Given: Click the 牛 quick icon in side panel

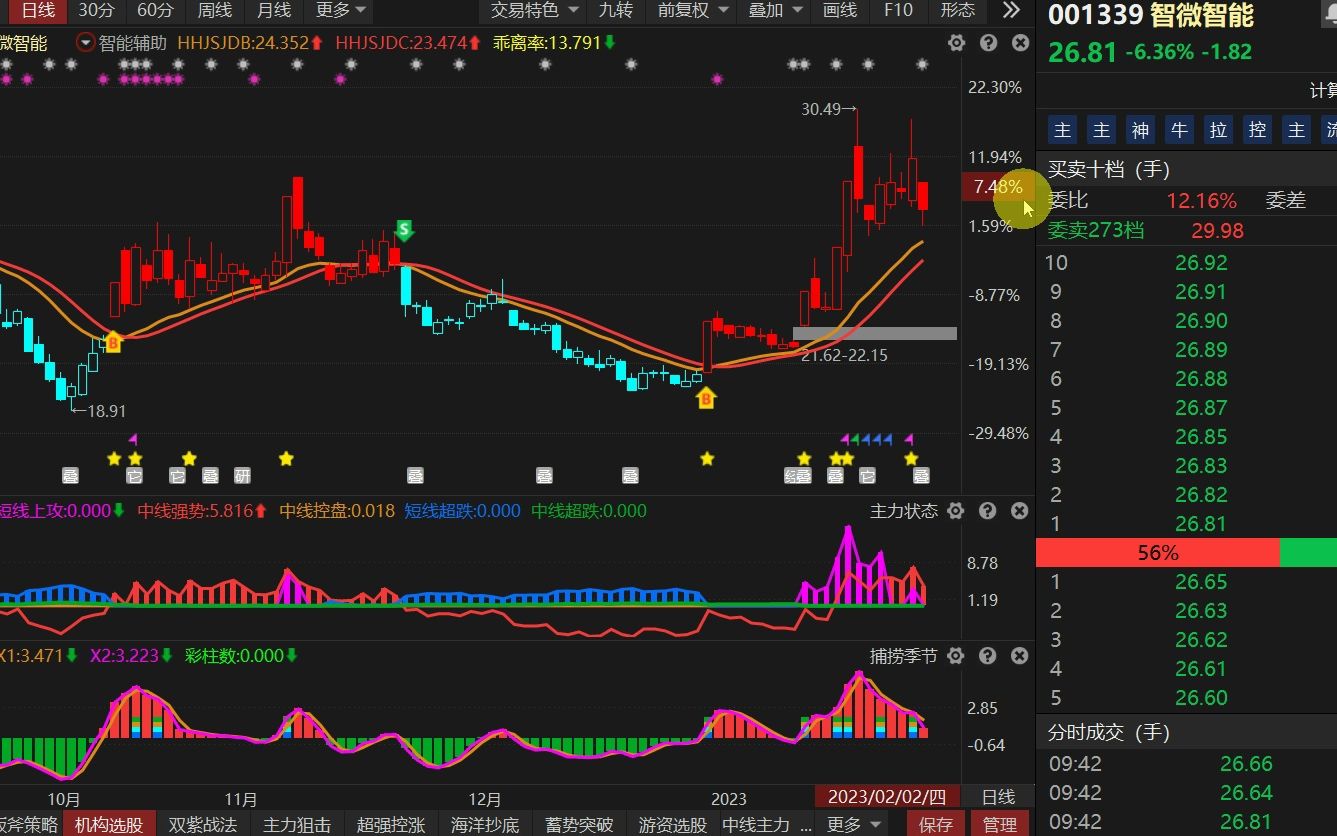Looking at the screenshot, I should [x=1179, y=130].
